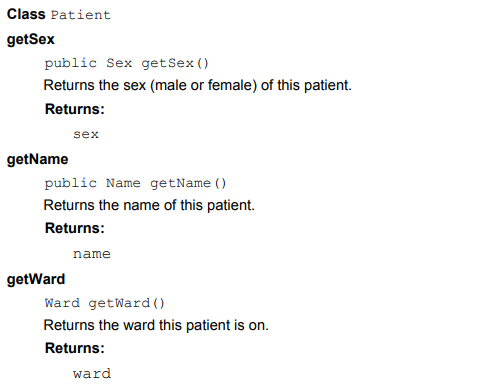Click the 'Returns:' label under getSex
Image resolution: width=498 pixels, height=385 pixels.
click(75, 109)
